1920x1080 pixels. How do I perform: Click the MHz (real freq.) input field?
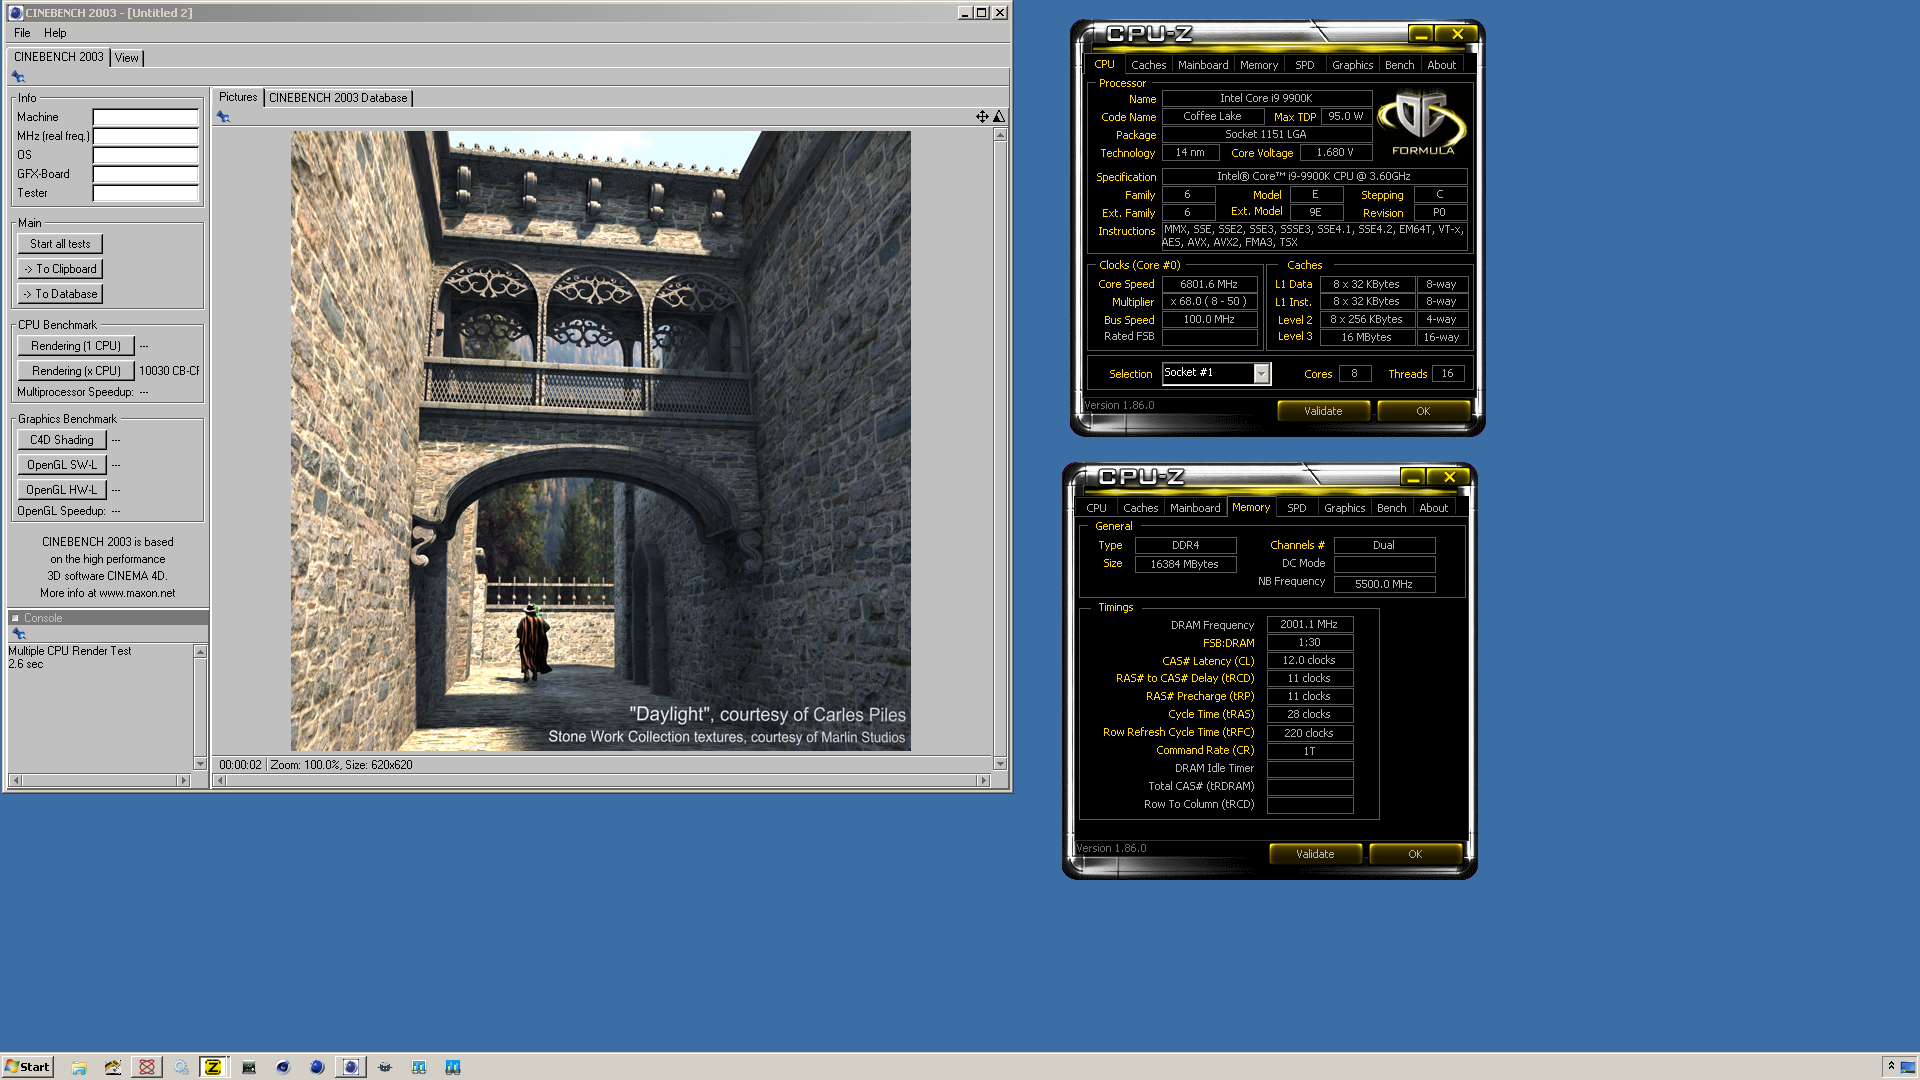146,136
